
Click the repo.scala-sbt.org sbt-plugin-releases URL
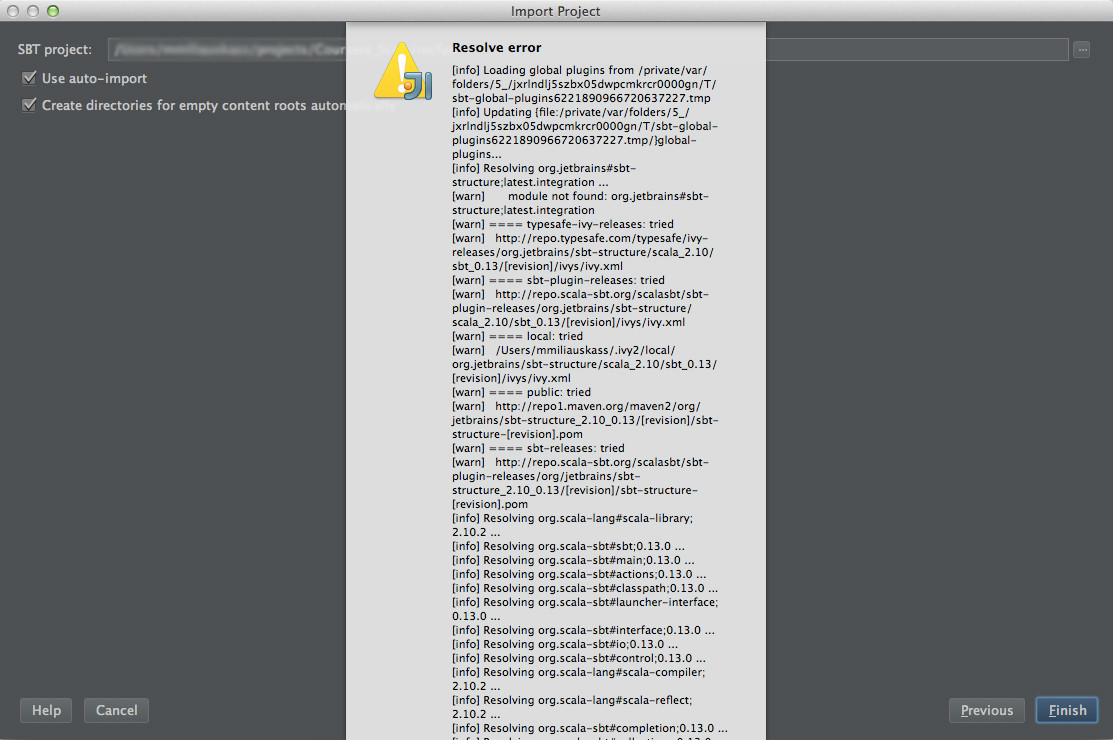tap(600, 294)
